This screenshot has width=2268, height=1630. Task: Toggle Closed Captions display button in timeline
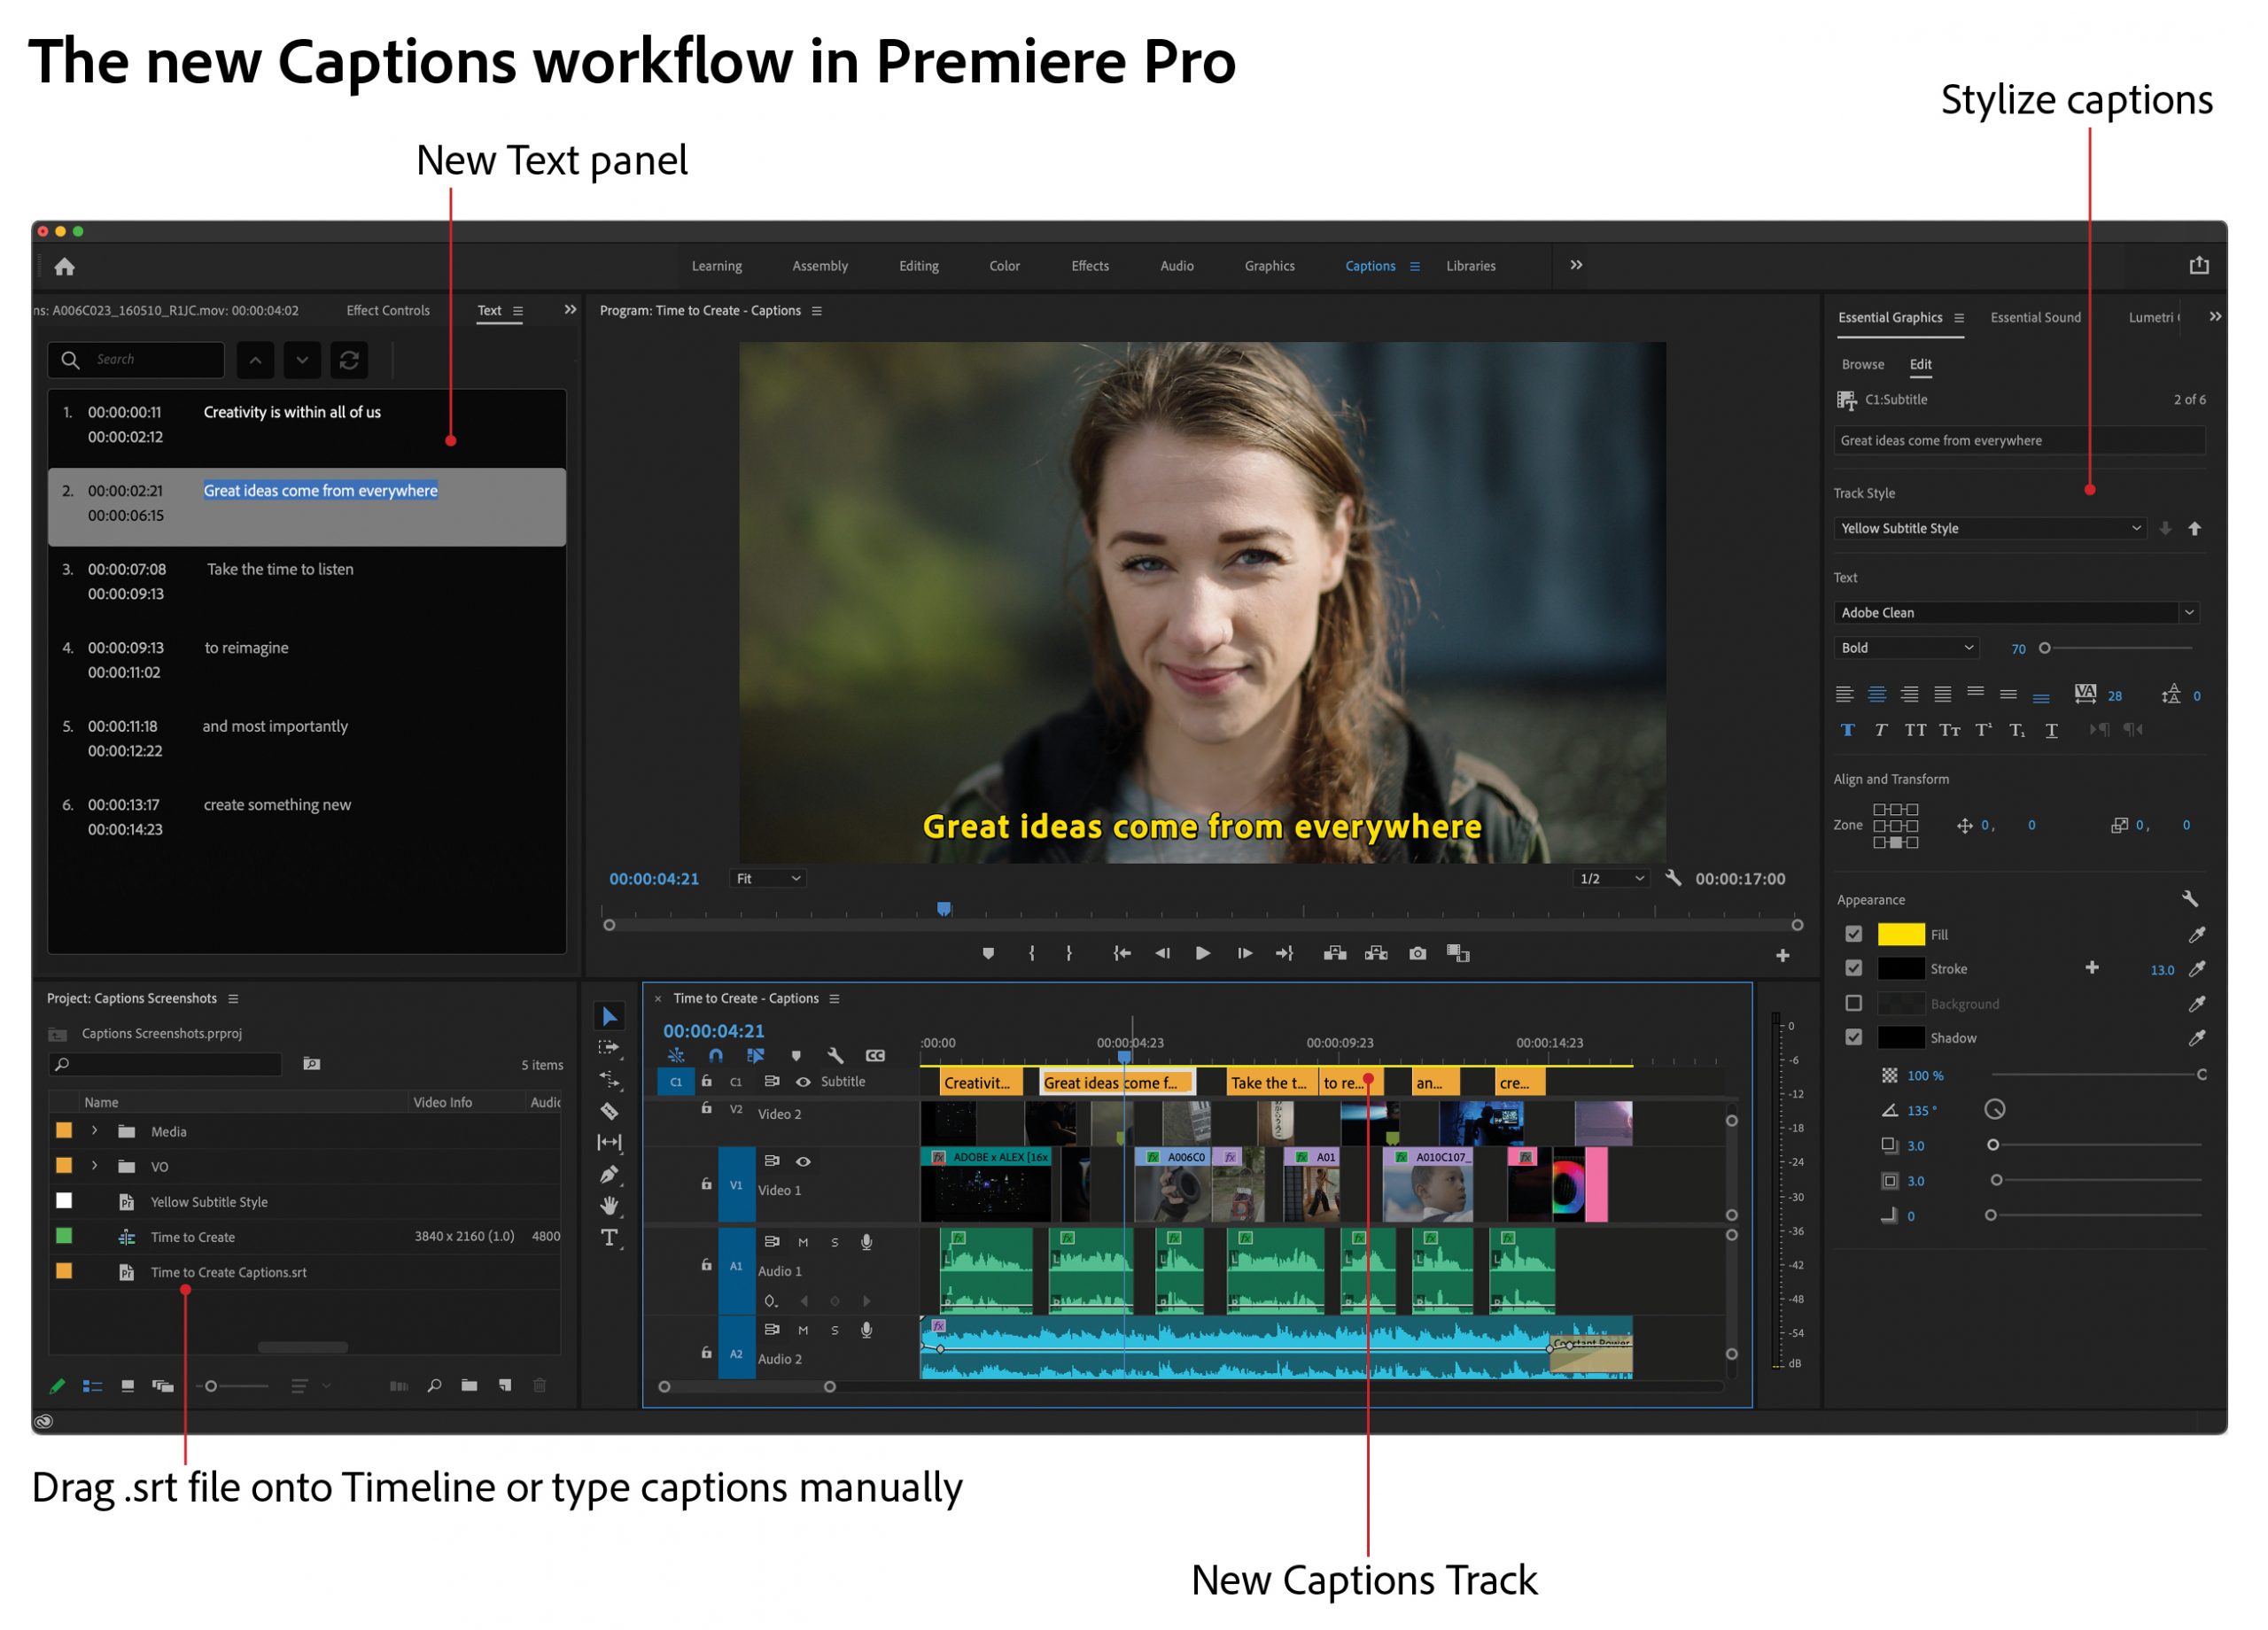[x=875, y=1056]
